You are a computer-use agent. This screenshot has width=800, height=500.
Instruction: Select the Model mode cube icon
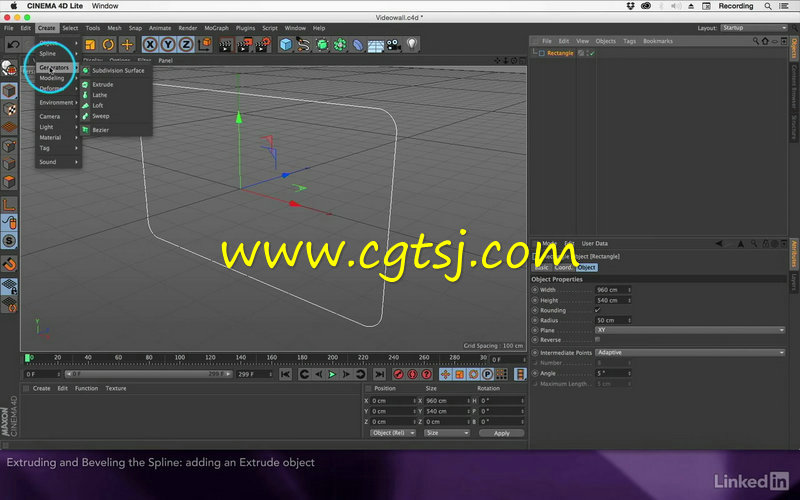(x=9, y=91)
